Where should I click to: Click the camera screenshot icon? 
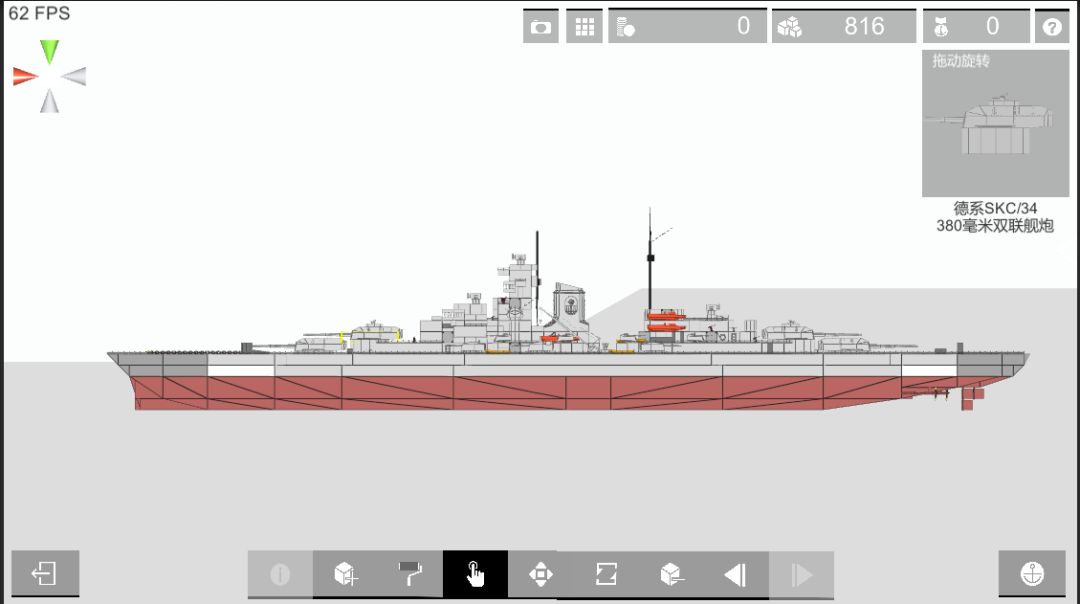[541, 26]
